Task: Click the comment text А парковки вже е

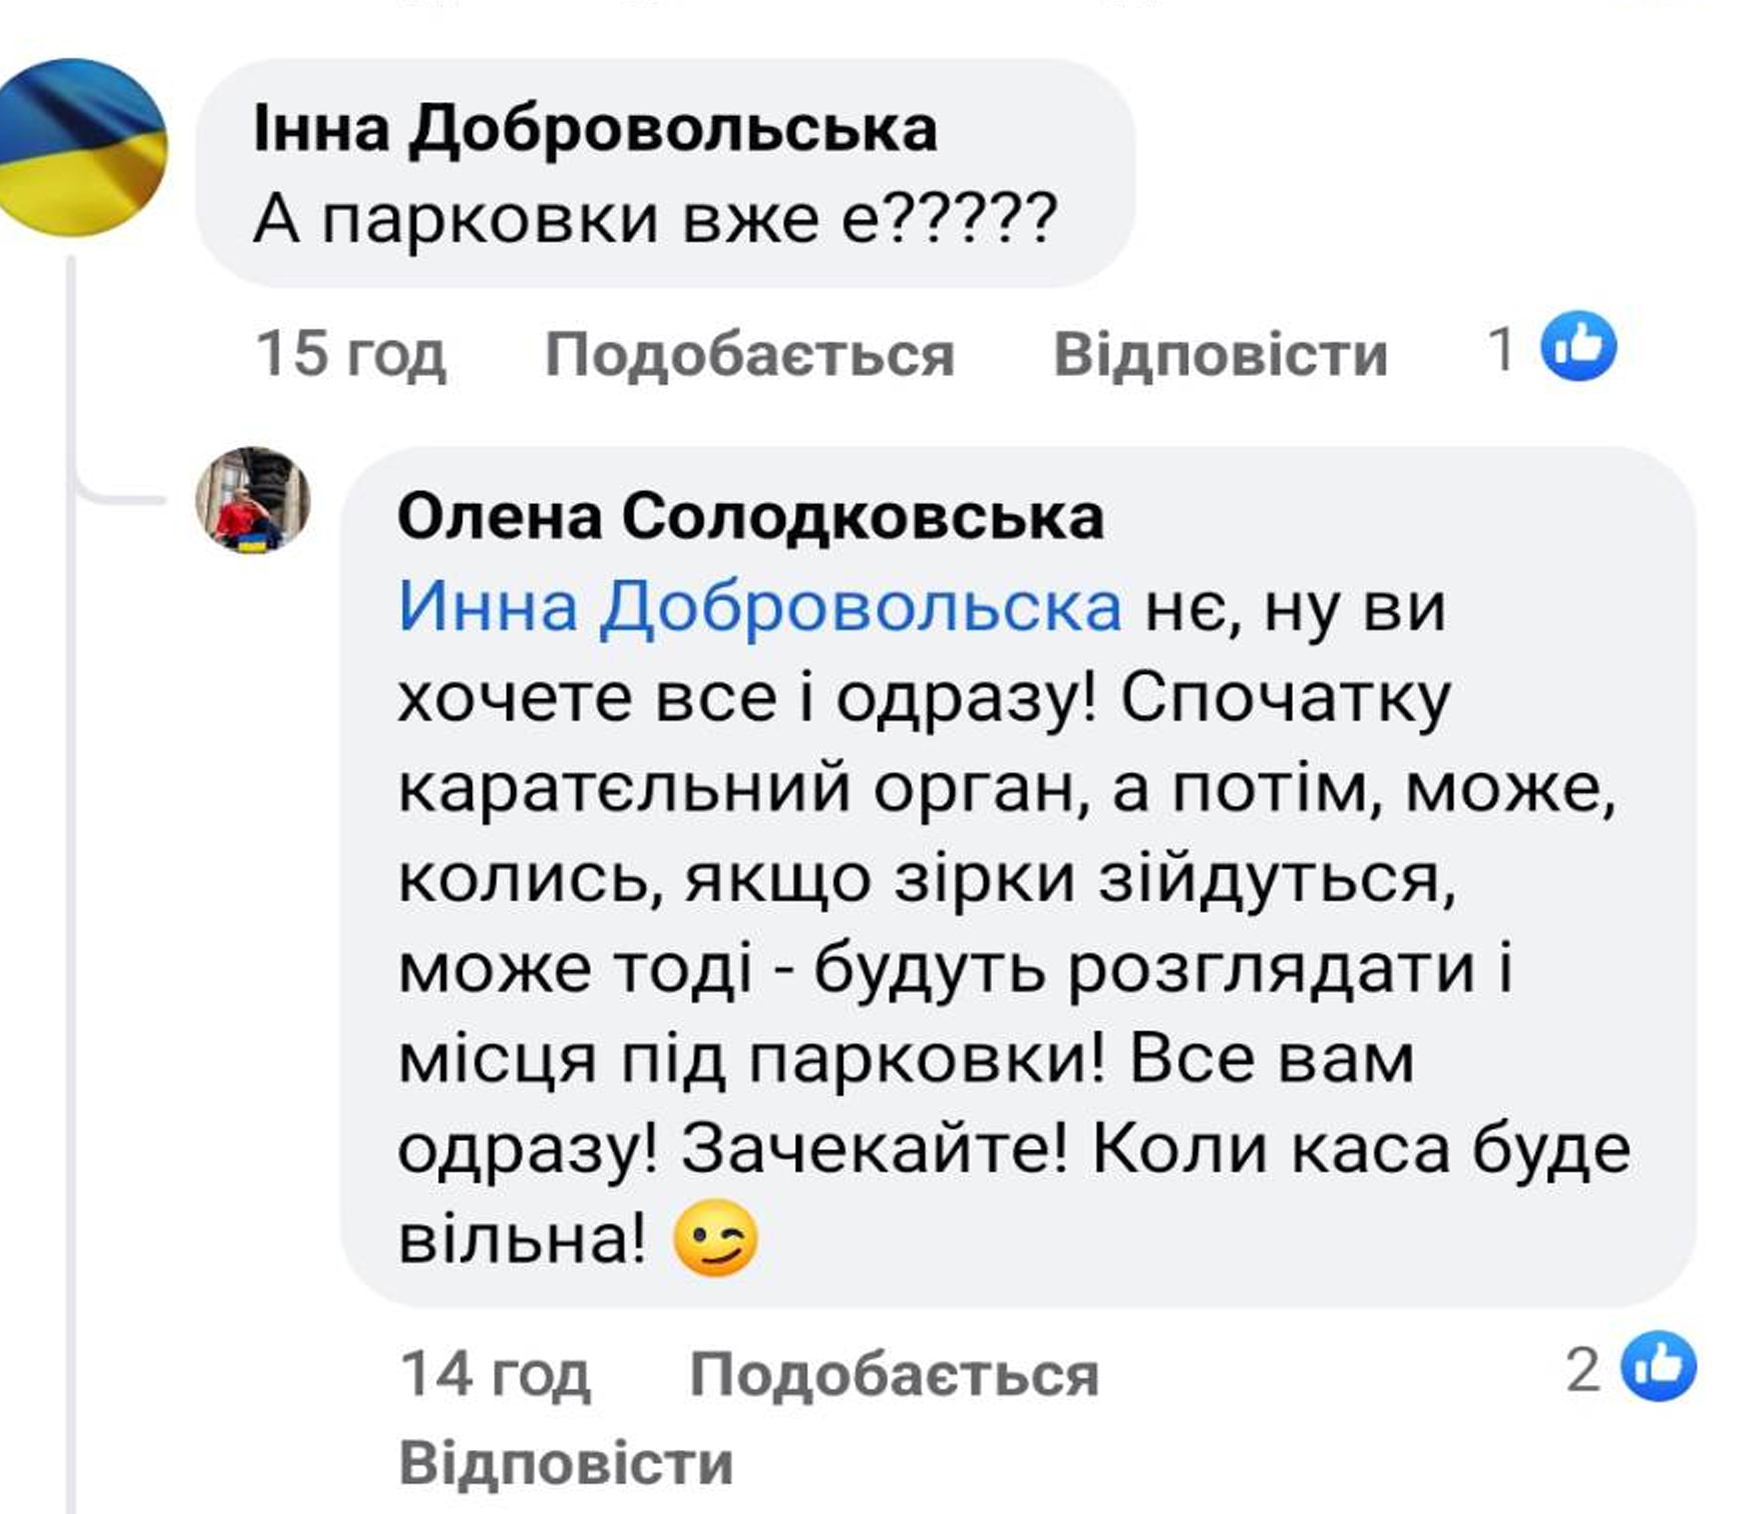Action: pos(655,219)
